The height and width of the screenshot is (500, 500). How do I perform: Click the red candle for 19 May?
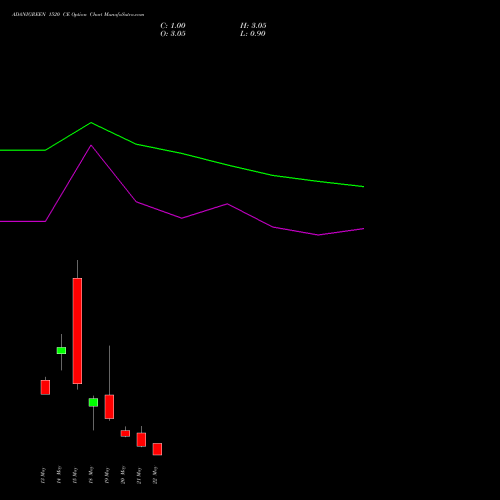(x=109, y=407)
